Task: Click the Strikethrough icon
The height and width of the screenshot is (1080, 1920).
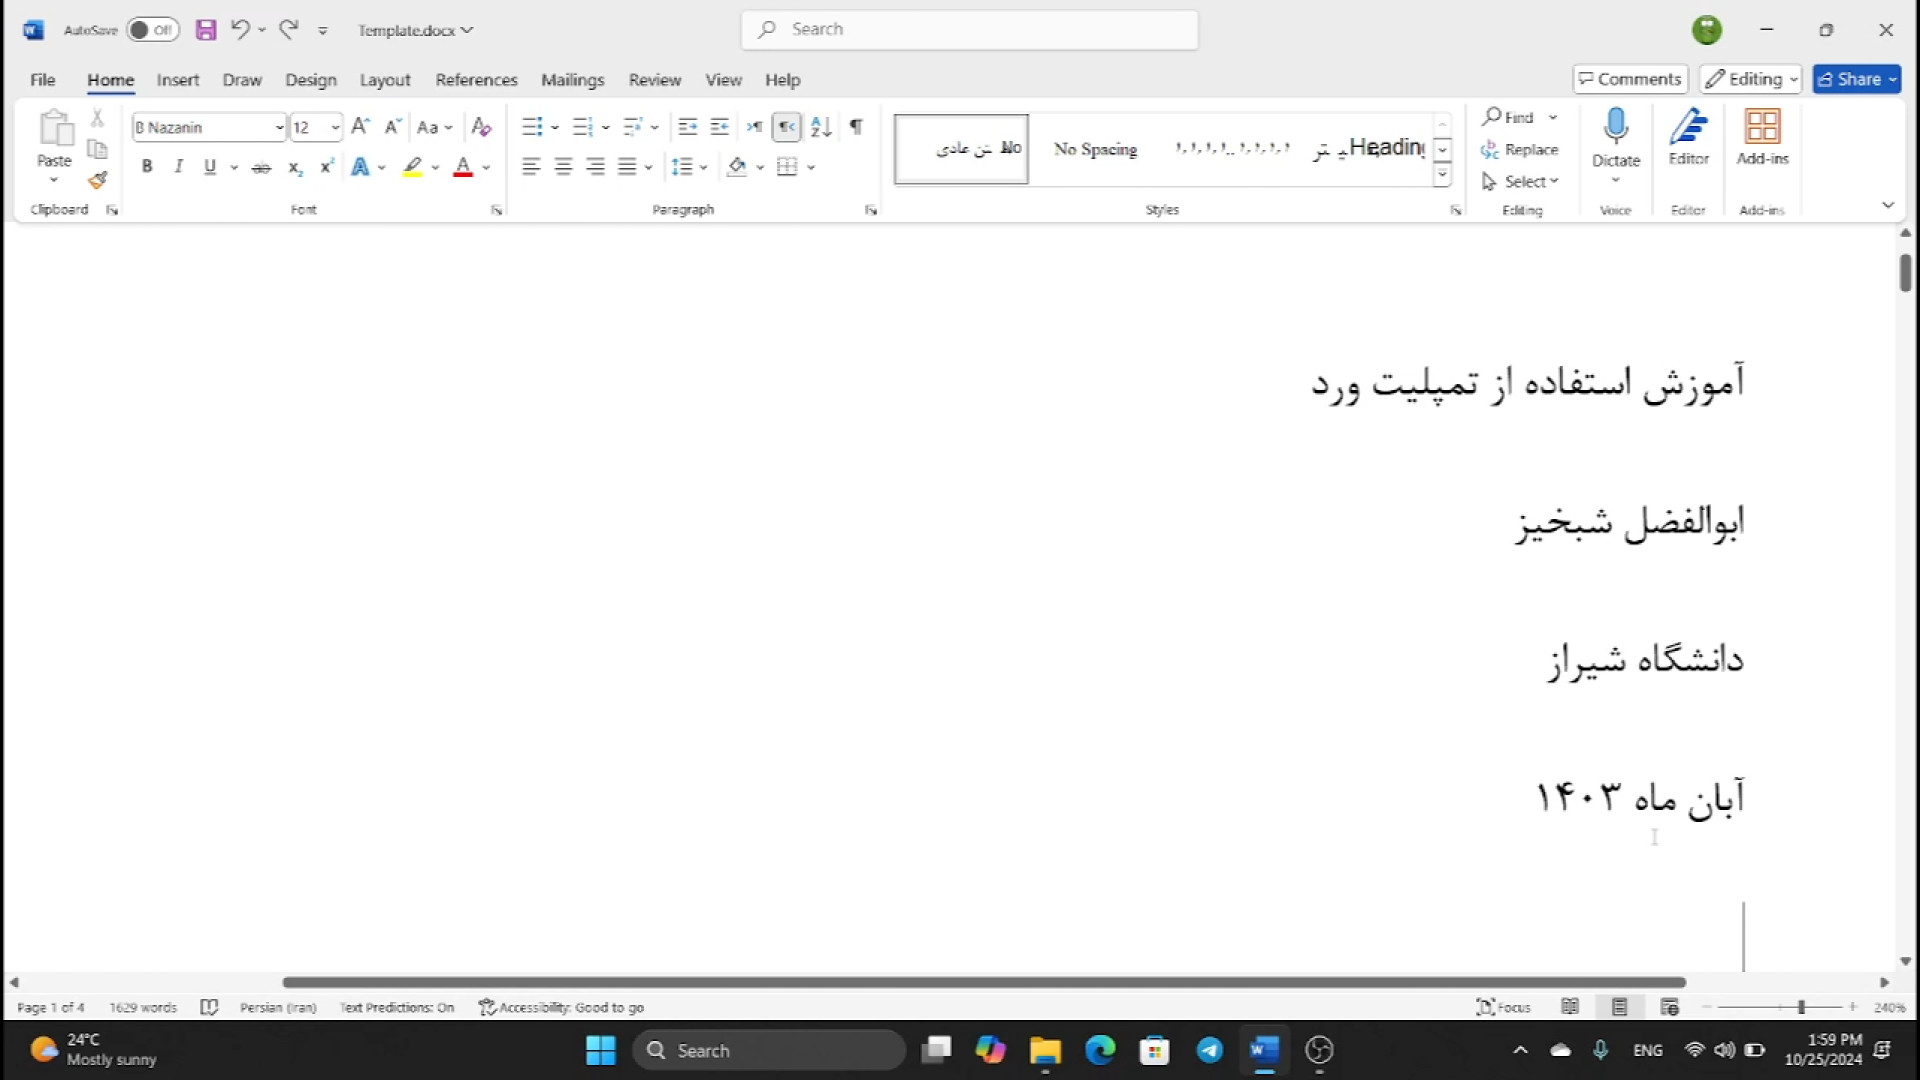Action: coord(261,167)
